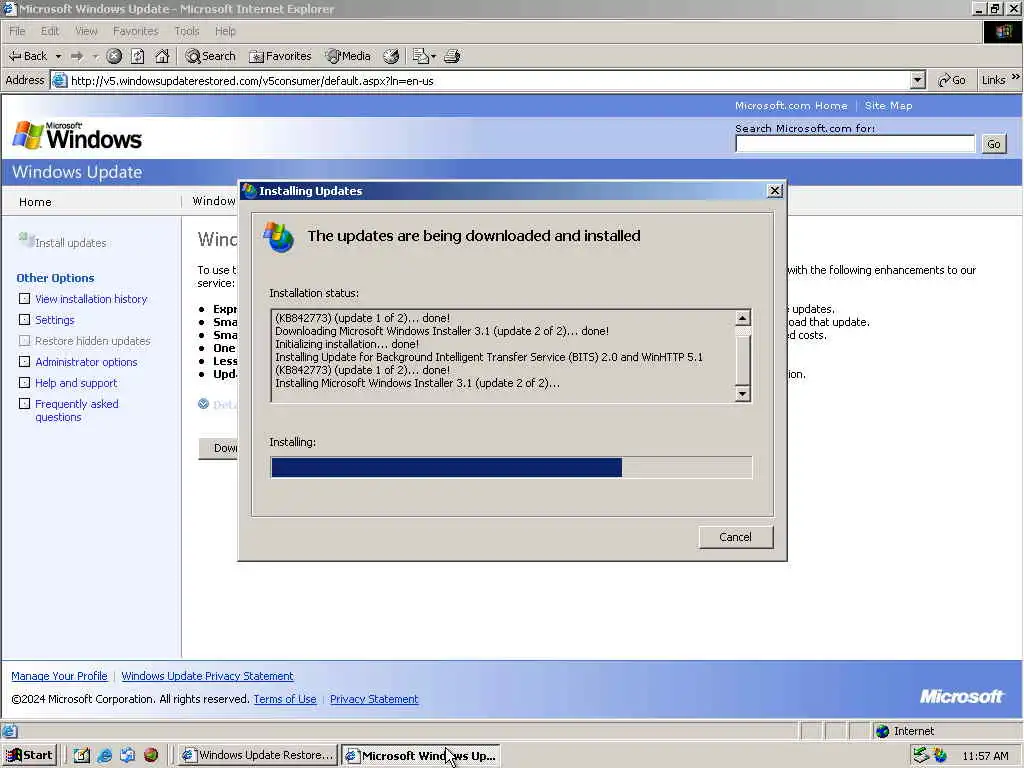Click the Show Desktop quick launch icon
Image resolution: width=1024 pixels, height=768 pixels.
pos(81,755)
